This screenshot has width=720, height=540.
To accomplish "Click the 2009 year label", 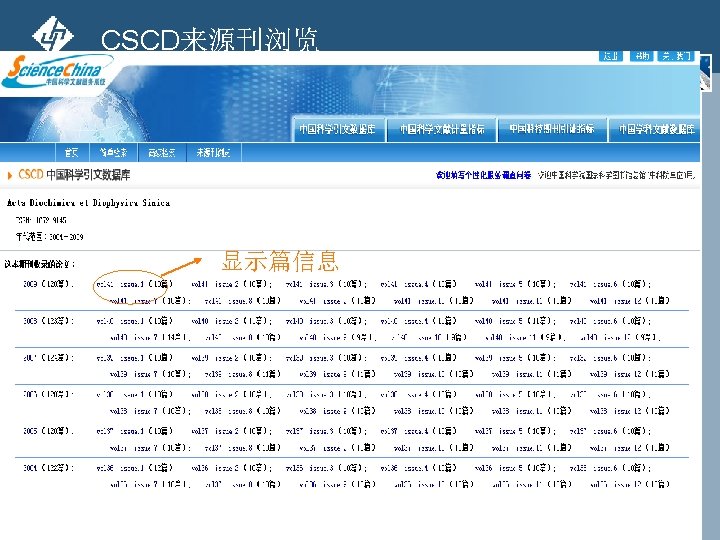I will tap(48, 284).
